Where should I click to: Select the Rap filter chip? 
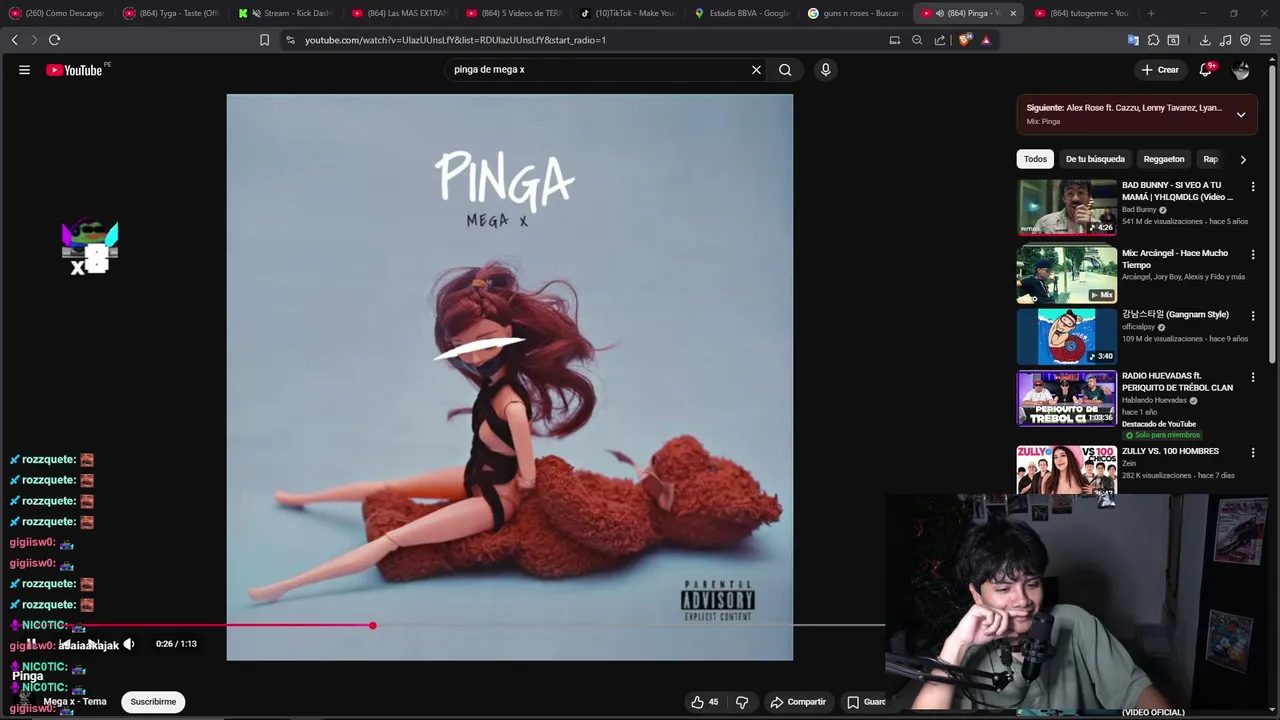[x=1211, y=159]
